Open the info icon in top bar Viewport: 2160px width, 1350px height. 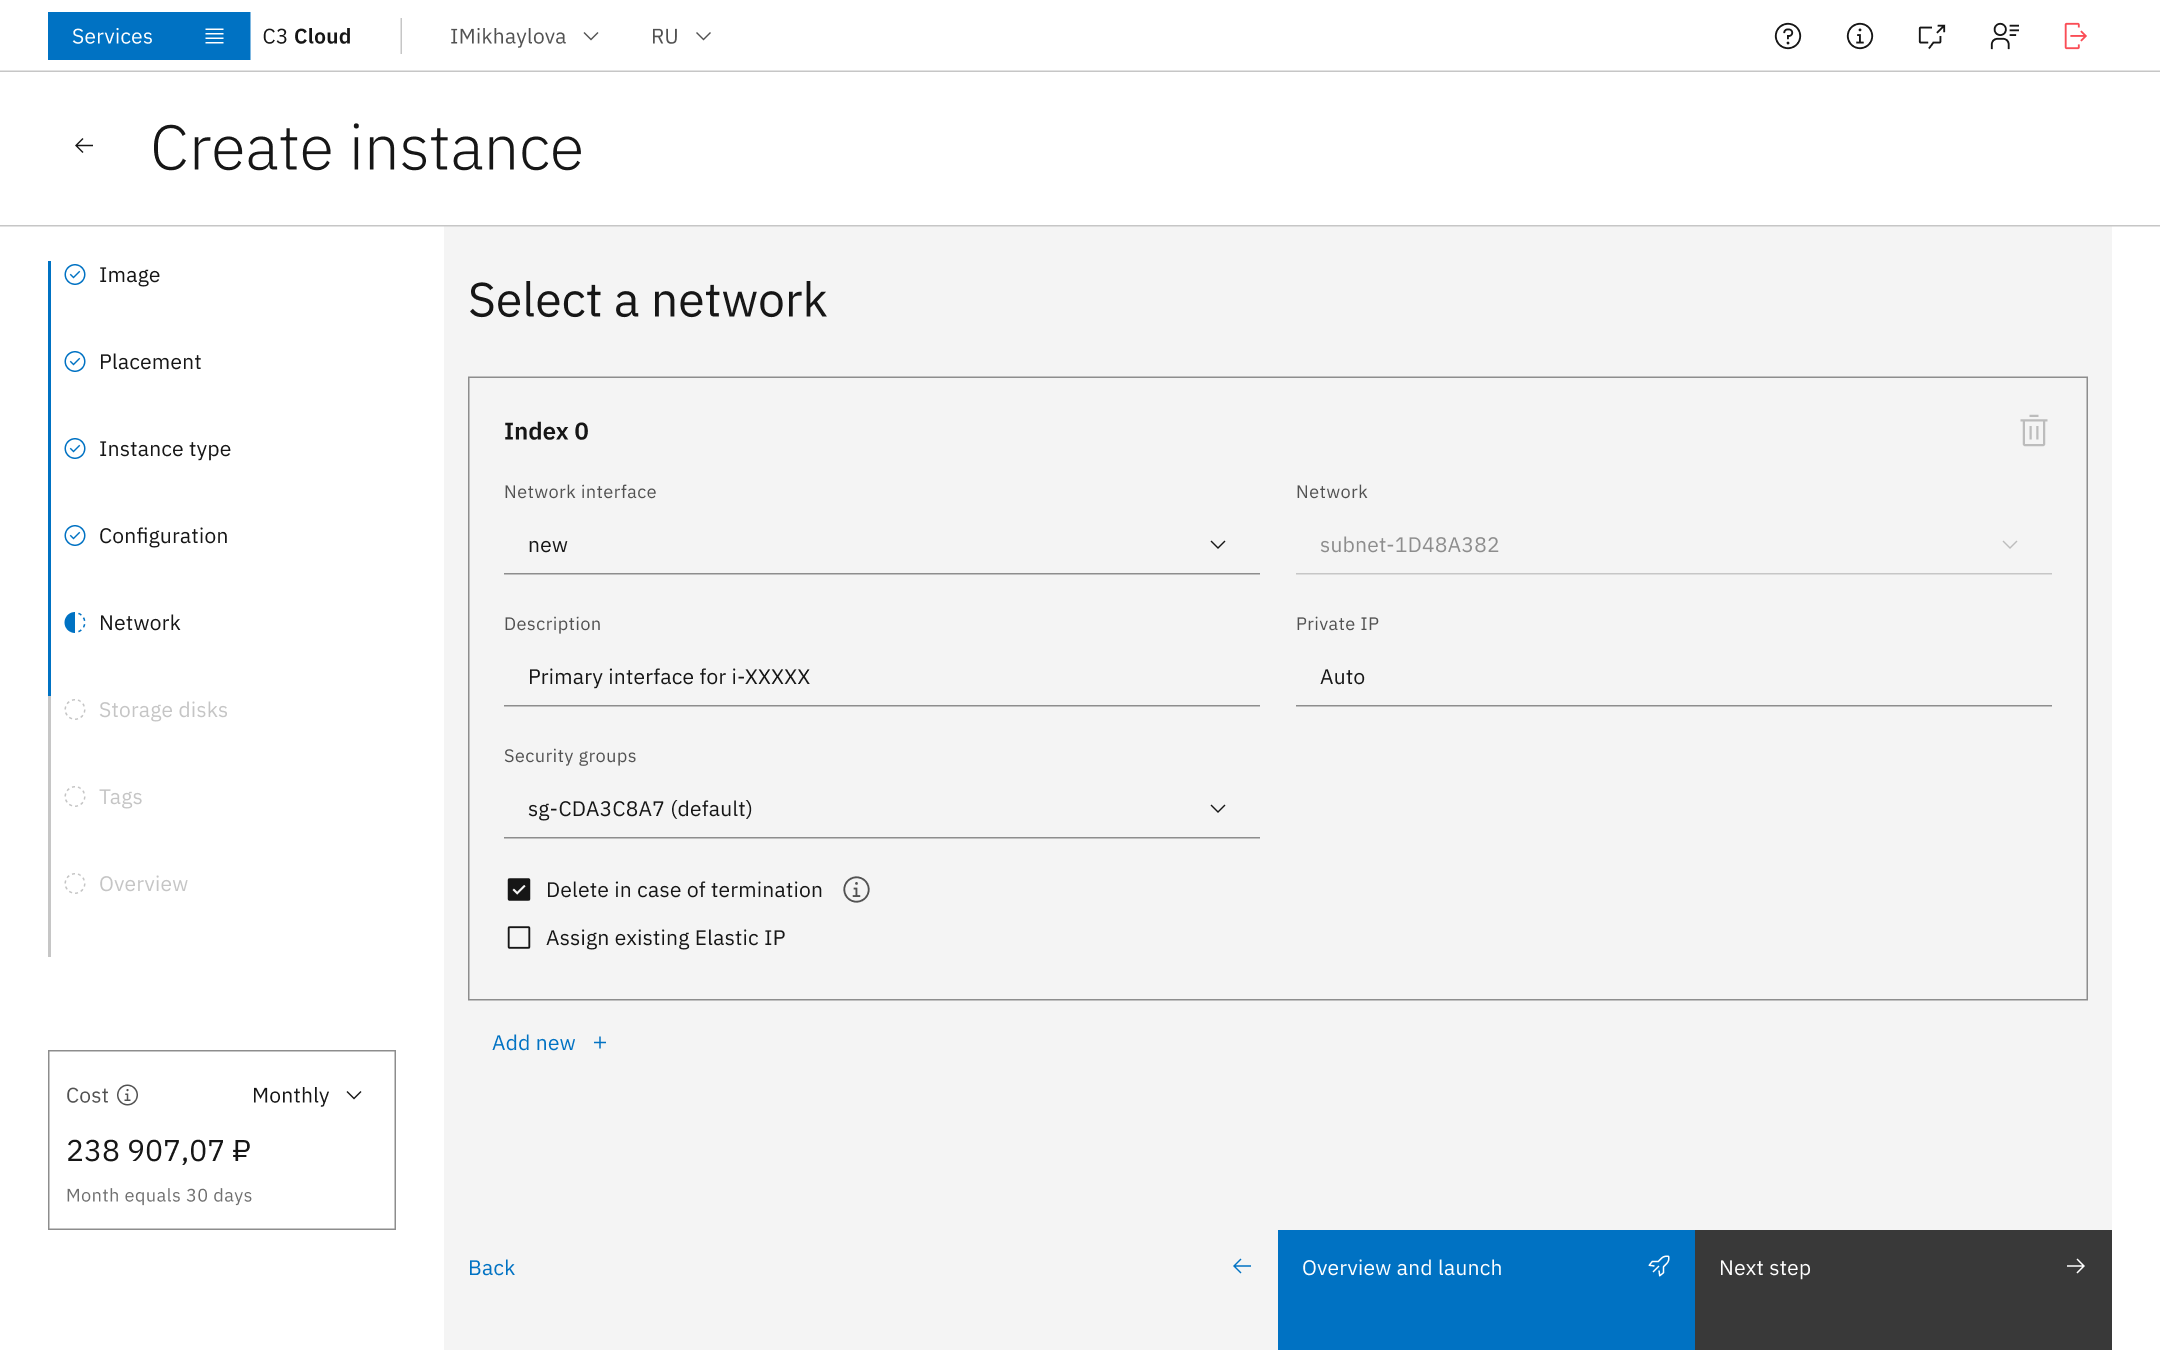pos(1859,36)
